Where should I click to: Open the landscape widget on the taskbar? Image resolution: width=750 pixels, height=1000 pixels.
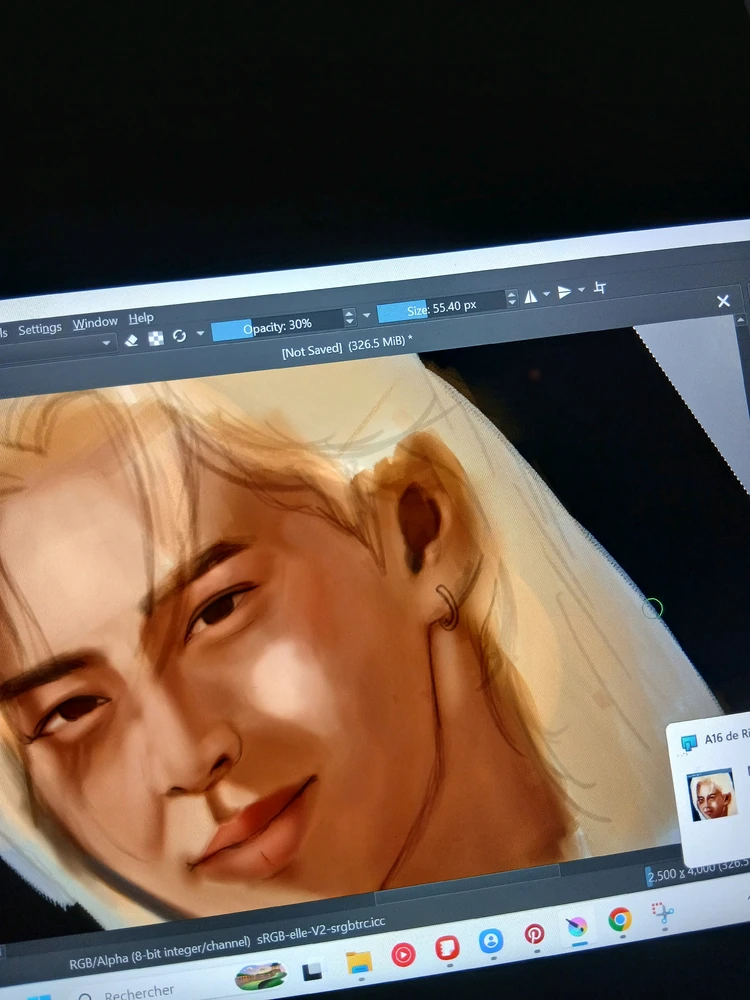coord(260,976)
